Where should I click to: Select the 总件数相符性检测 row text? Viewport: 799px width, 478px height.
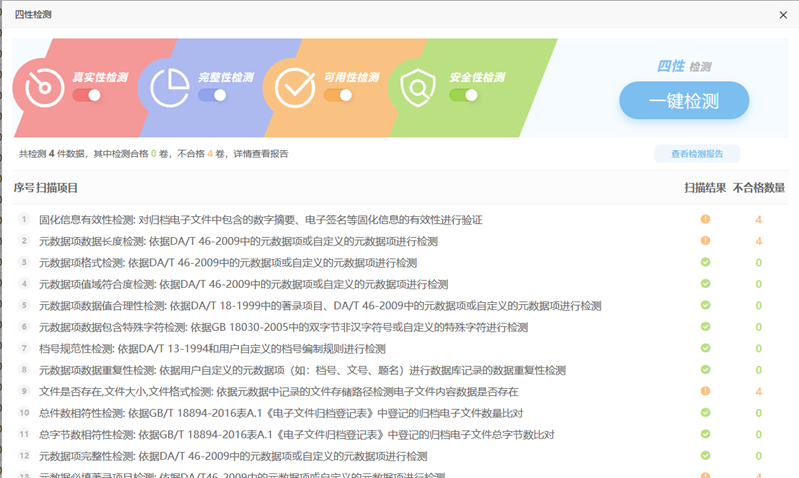click(x=281, y=413)
